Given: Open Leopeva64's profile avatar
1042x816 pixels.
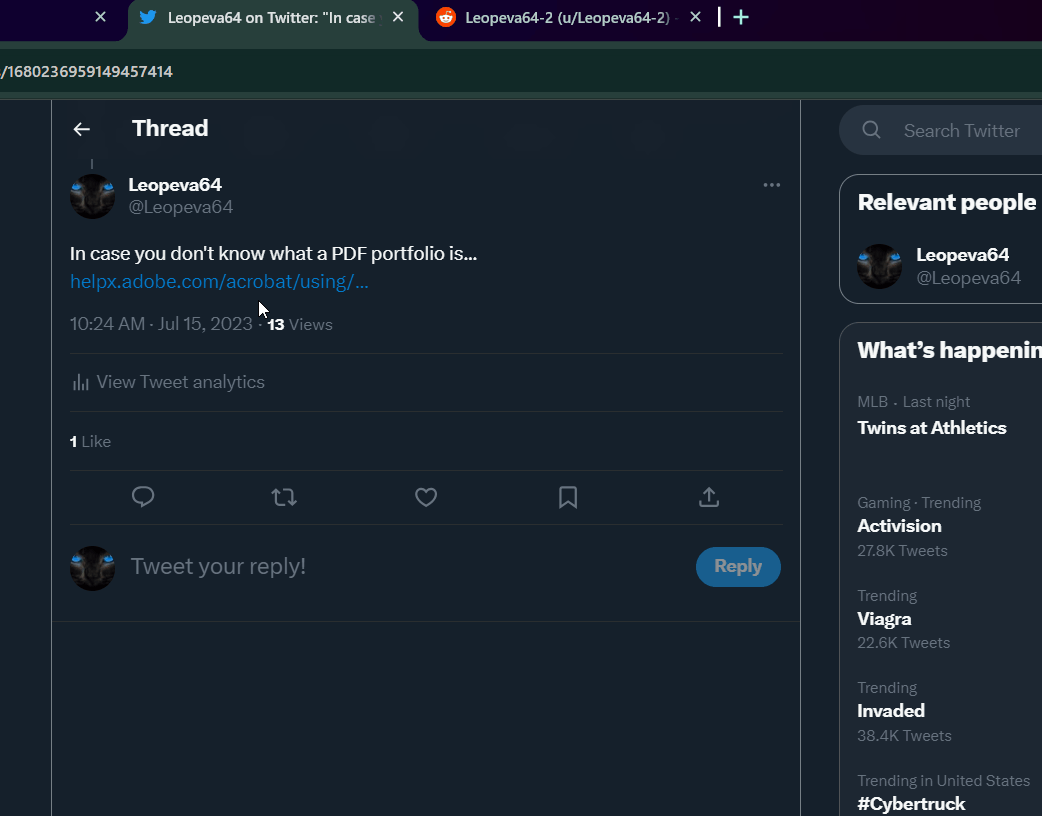Looking at the screenshot, I should [x=92, y=195].
